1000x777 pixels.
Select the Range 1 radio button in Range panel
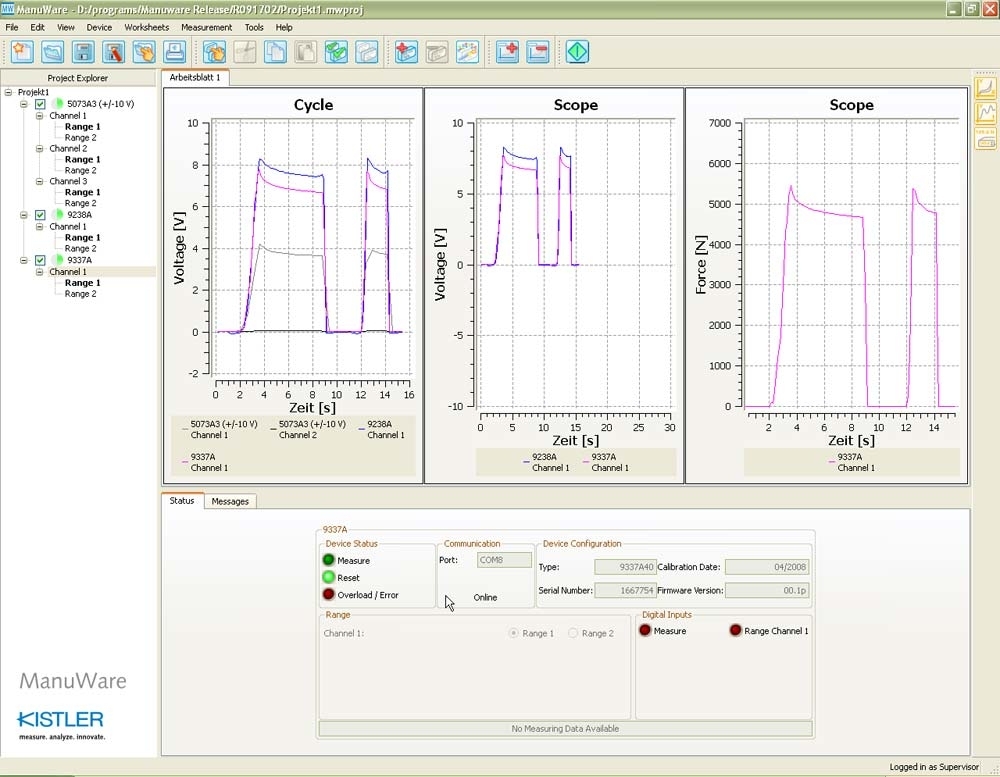(513, 633)
